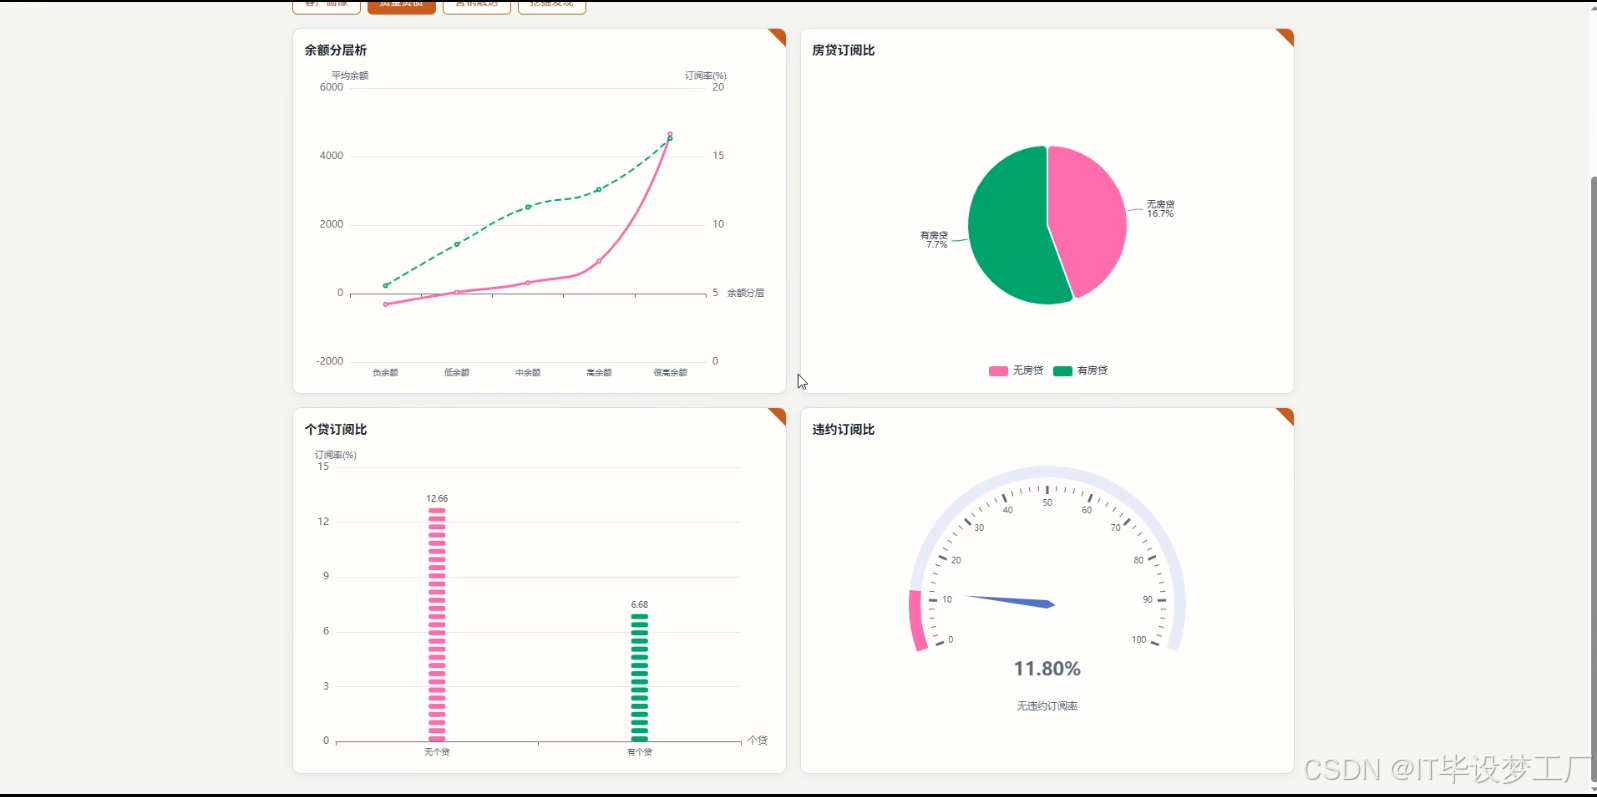
Task: Click pink line point at 高余额
Action: pos(599,261)
